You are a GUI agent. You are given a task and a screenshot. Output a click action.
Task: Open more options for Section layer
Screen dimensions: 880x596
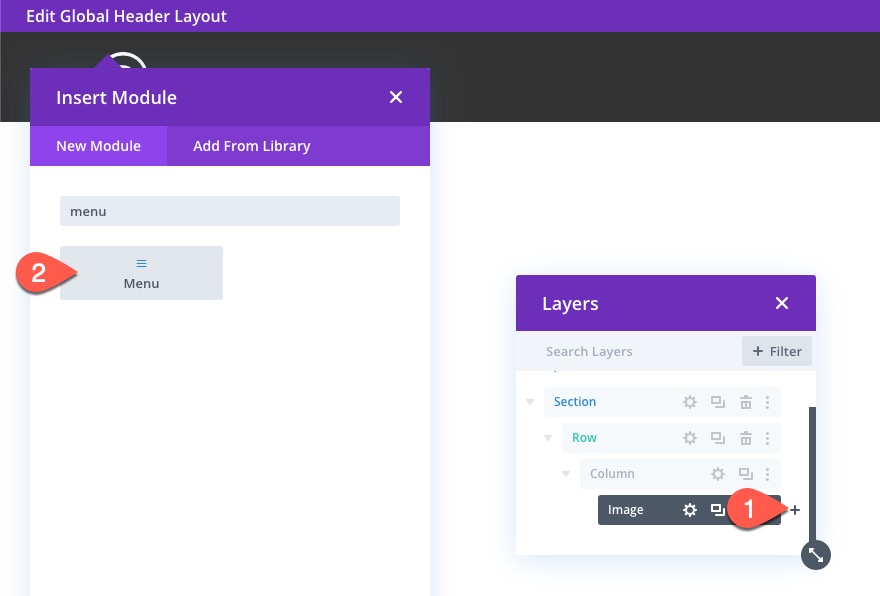(767, 402)
